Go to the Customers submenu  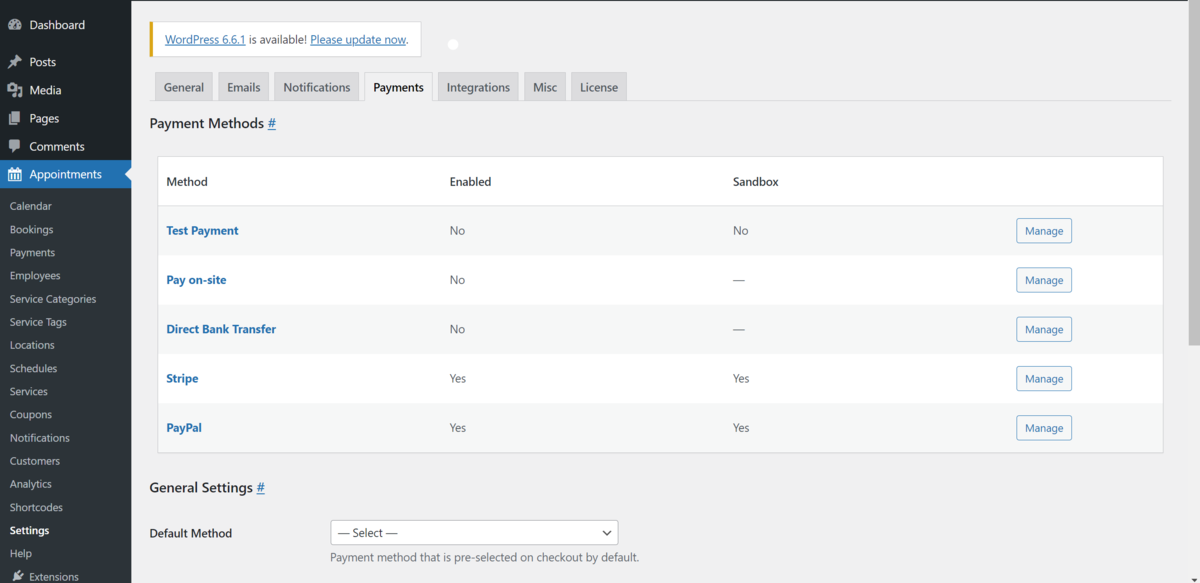(35, 461)
